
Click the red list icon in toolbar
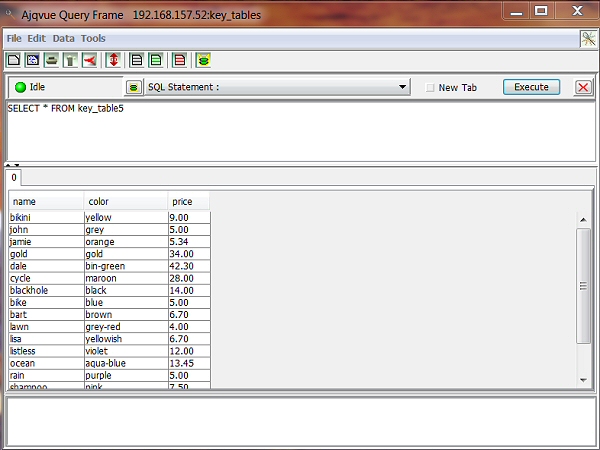(x=179, y=60)
